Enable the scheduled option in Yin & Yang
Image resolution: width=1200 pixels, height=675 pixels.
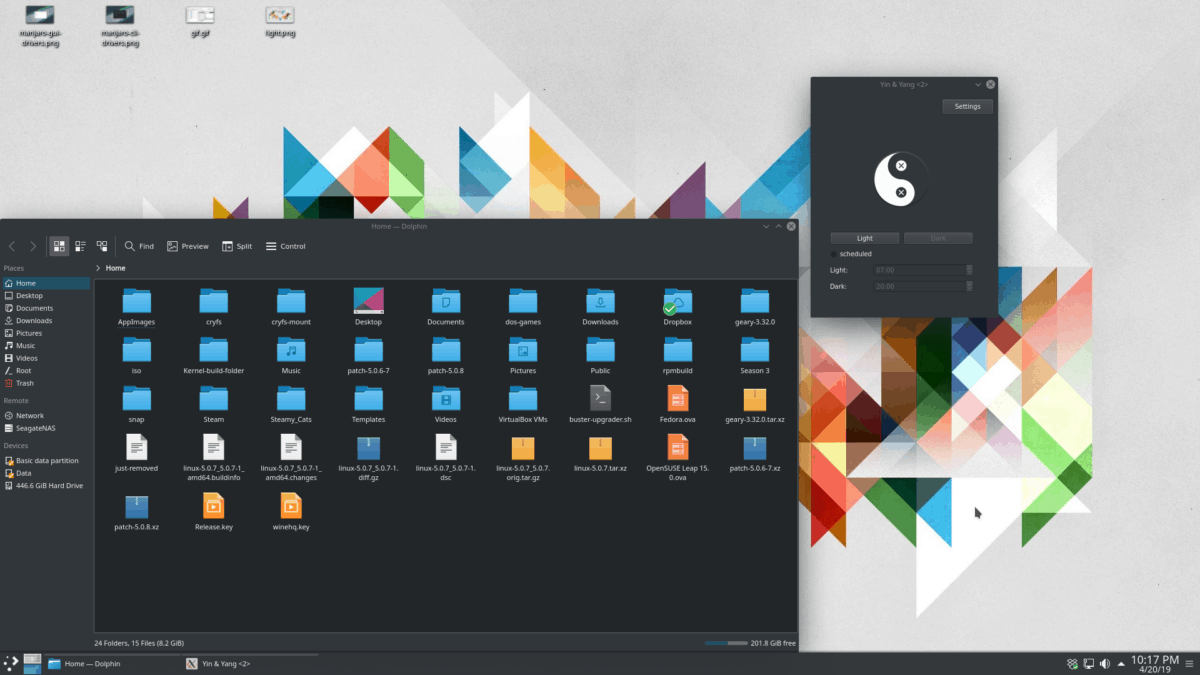[x=834, y=254]
